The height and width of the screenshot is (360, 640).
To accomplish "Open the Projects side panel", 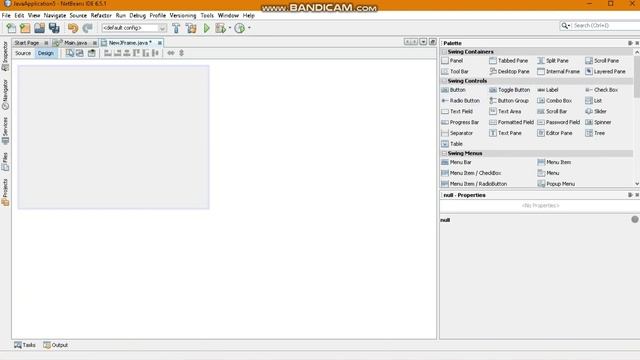I will pos(5,192).
